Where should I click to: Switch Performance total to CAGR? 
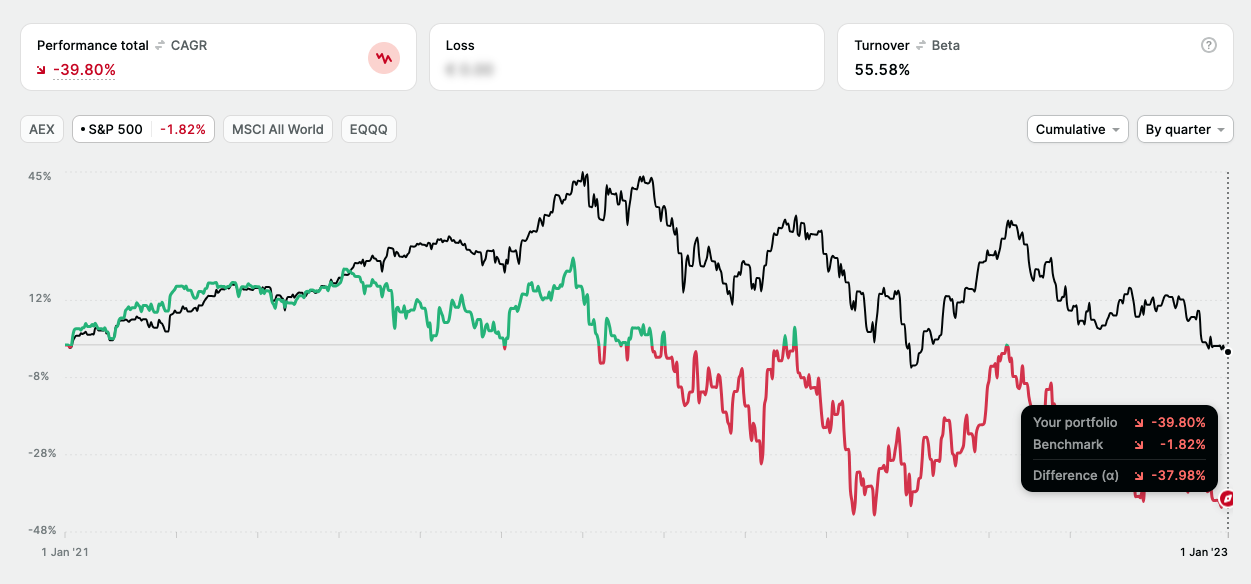(189, 46)
